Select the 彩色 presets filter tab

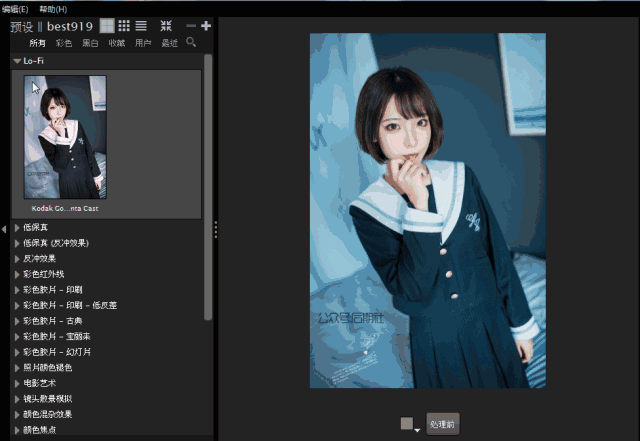tap(64, 43)
